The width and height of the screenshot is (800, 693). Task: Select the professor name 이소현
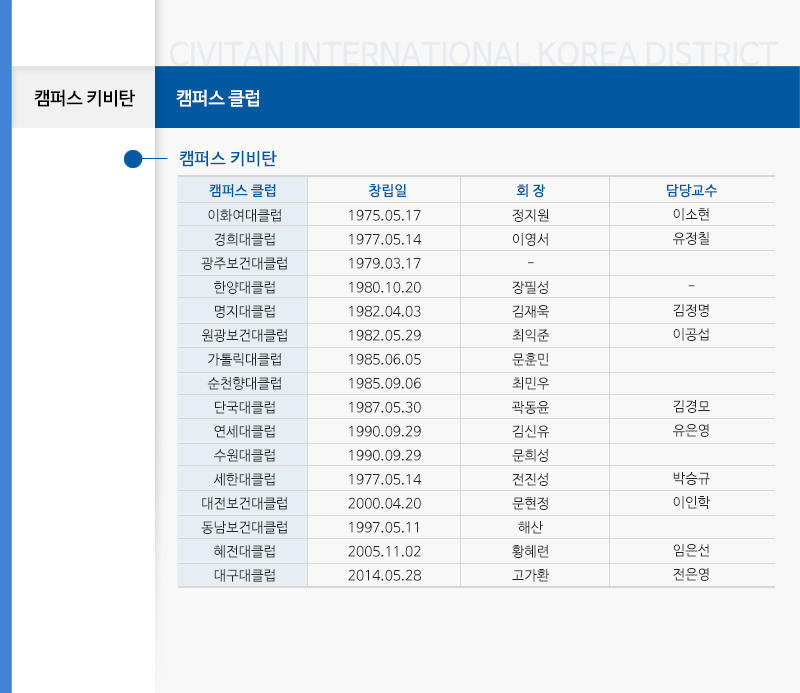(691, 214)
